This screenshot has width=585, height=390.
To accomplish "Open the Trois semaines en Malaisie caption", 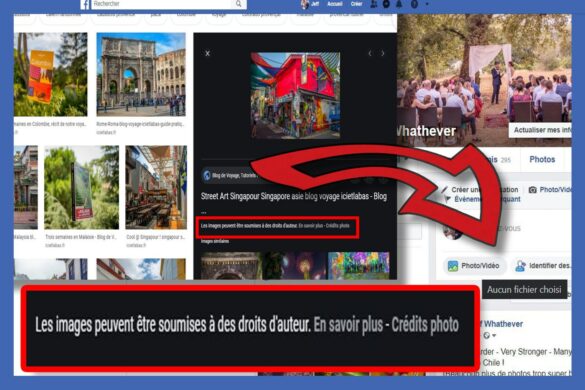I will pos(81,237).
